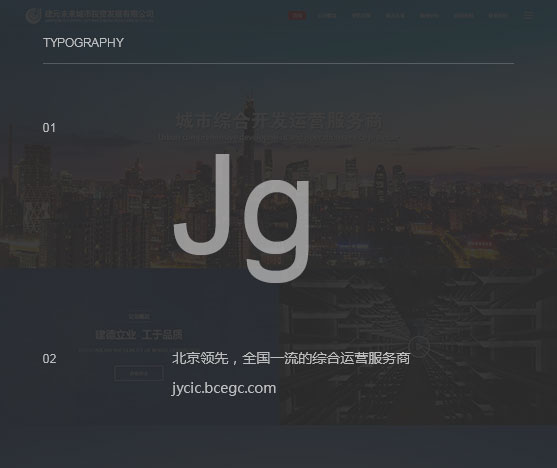Click the circular company logo icon
This screenshot has width=557, height=468.
tap(33, 15)
